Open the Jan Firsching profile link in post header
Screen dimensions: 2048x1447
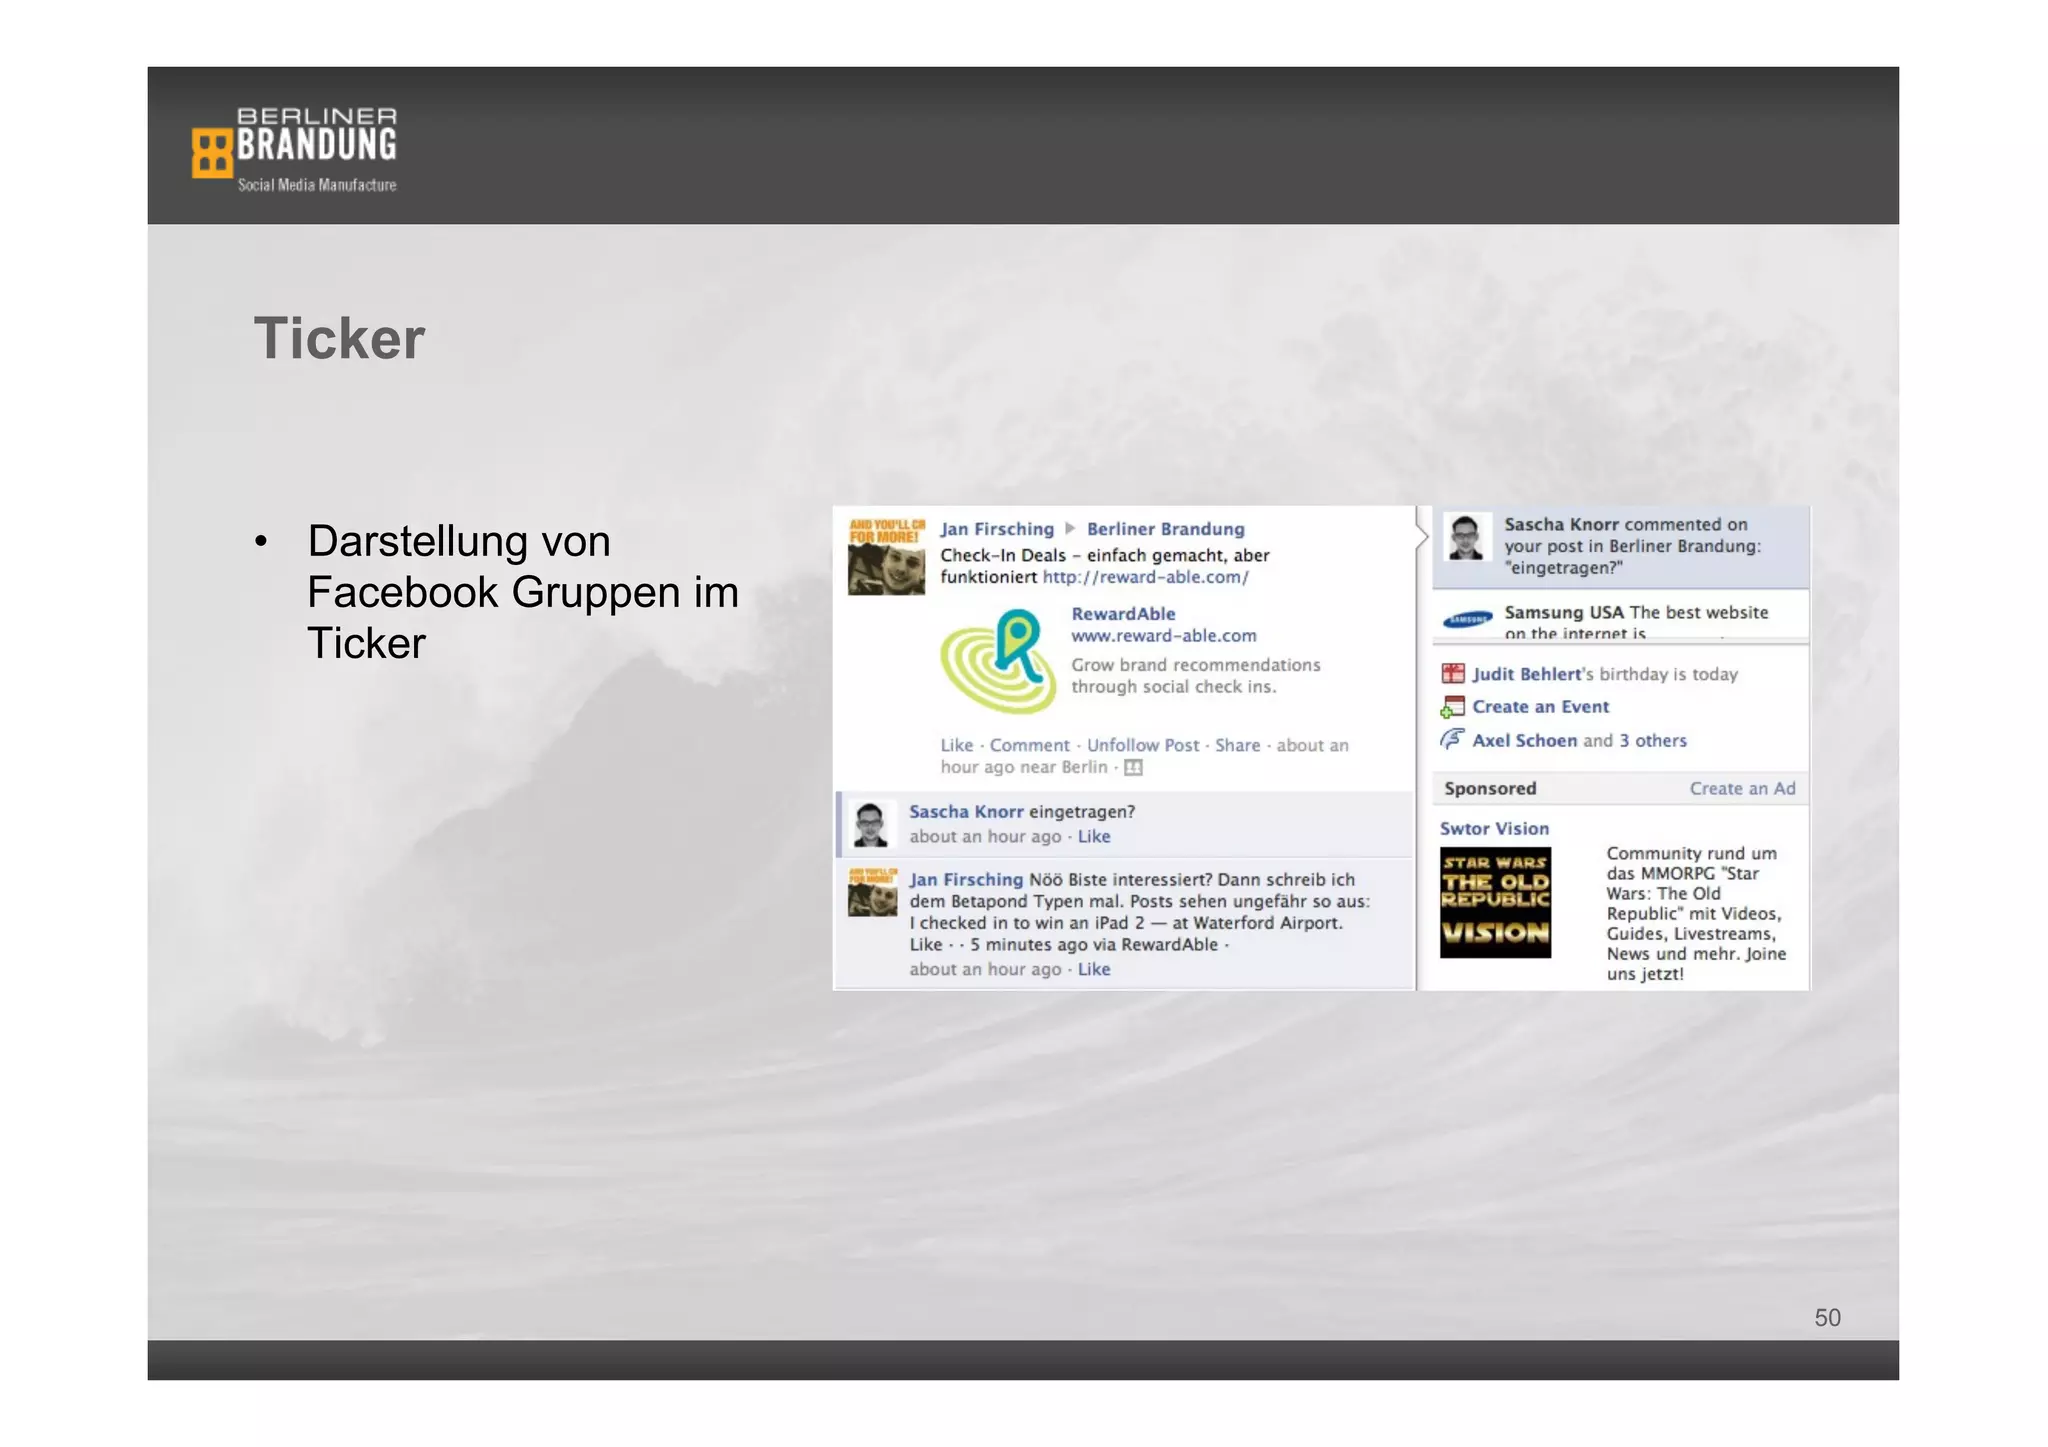pos(996,529)
